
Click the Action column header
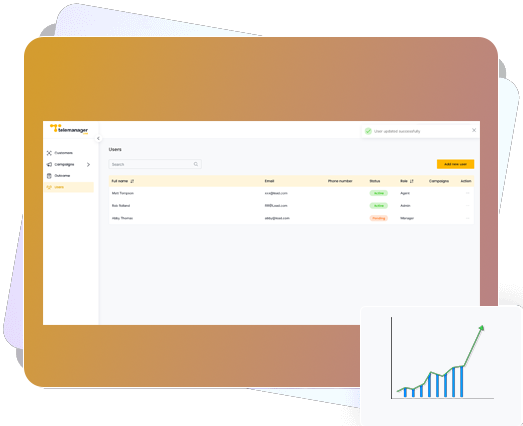466,181
